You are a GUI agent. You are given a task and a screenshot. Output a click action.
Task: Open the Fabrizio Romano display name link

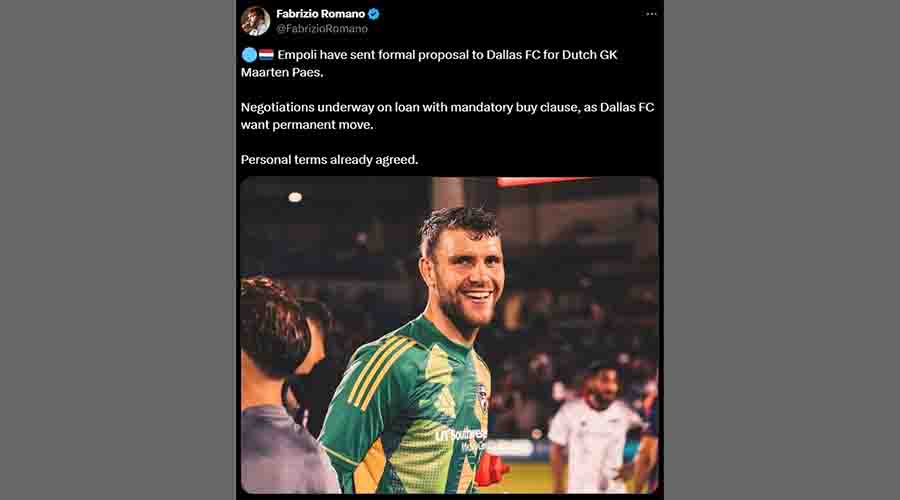320,14
